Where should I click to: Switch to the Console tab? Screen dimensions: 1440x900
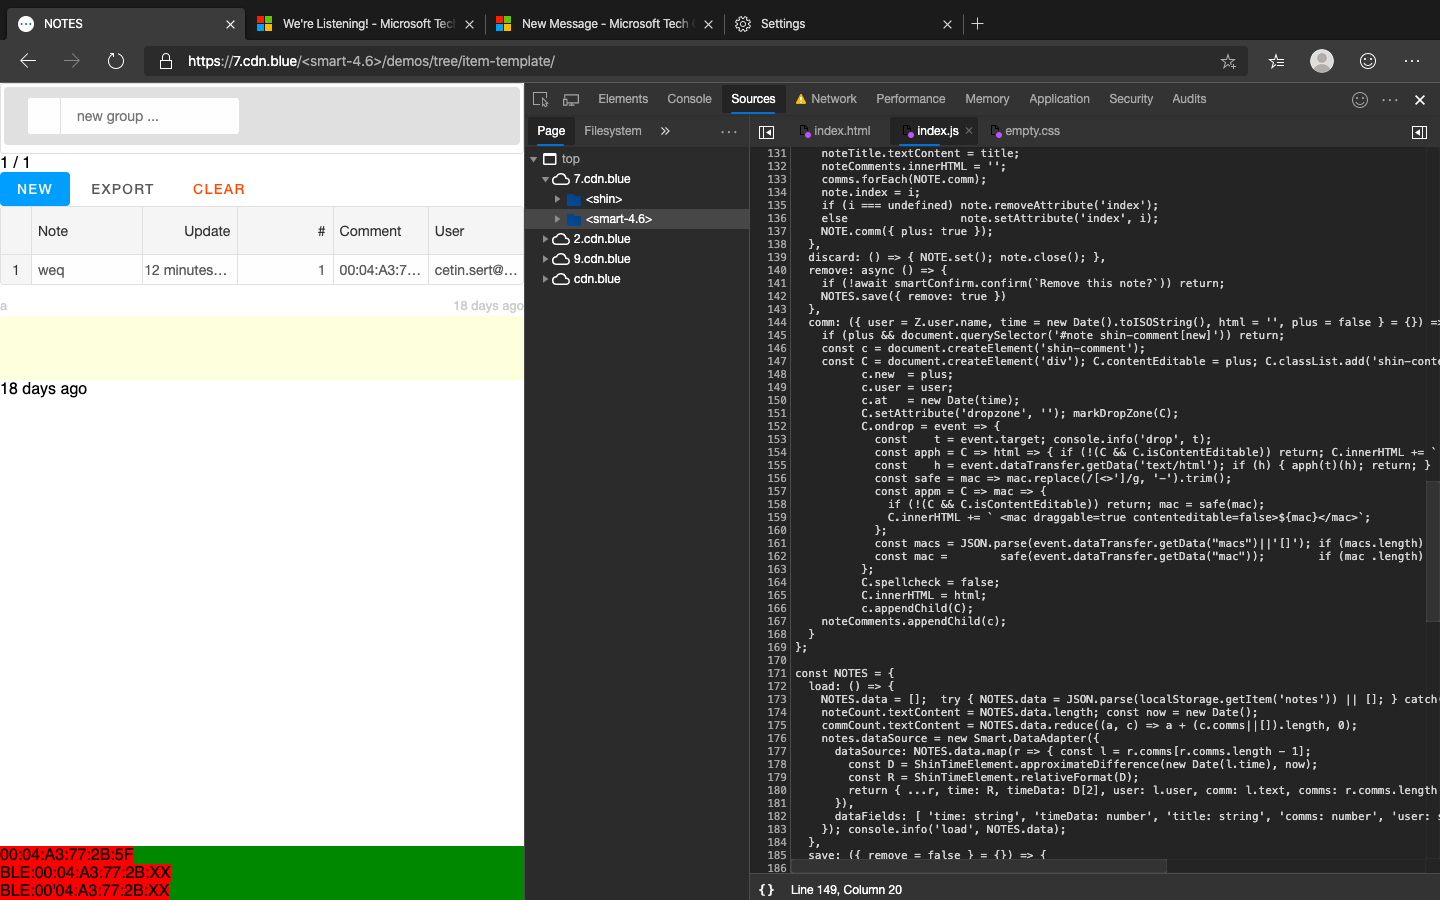click(689, 99)
